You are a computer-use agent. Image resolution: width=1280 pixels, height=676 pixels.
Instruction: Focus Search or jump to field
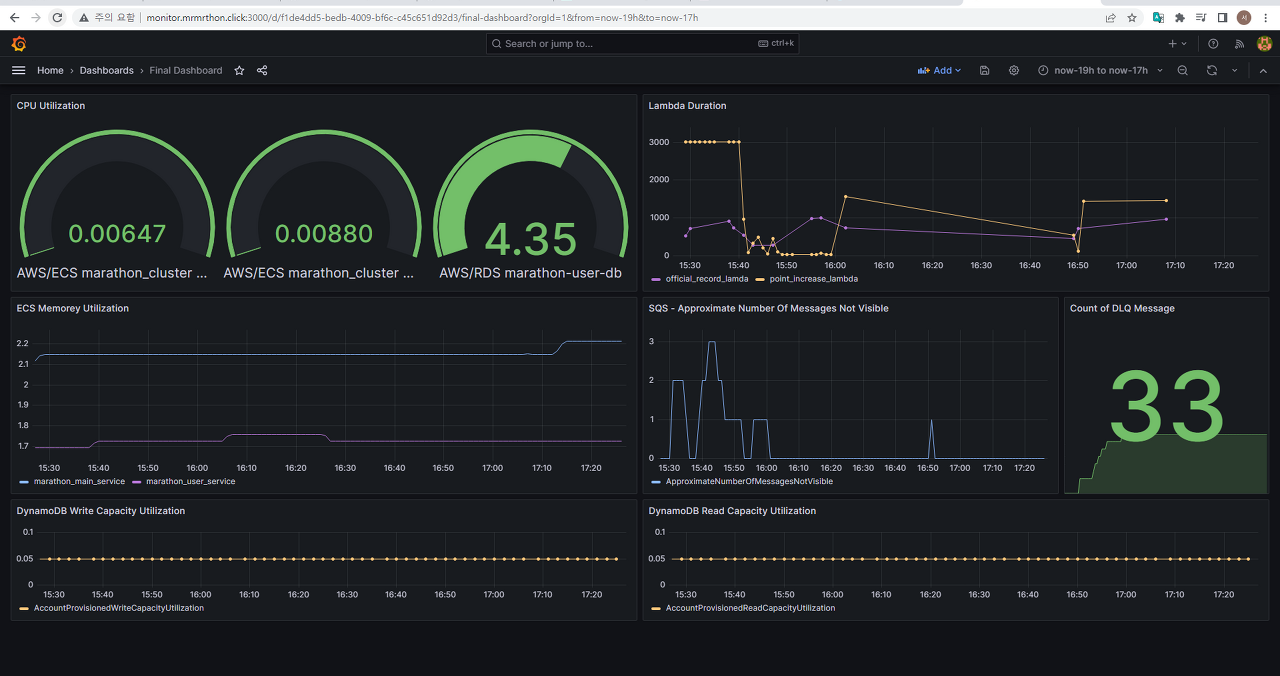click(643, 44)
